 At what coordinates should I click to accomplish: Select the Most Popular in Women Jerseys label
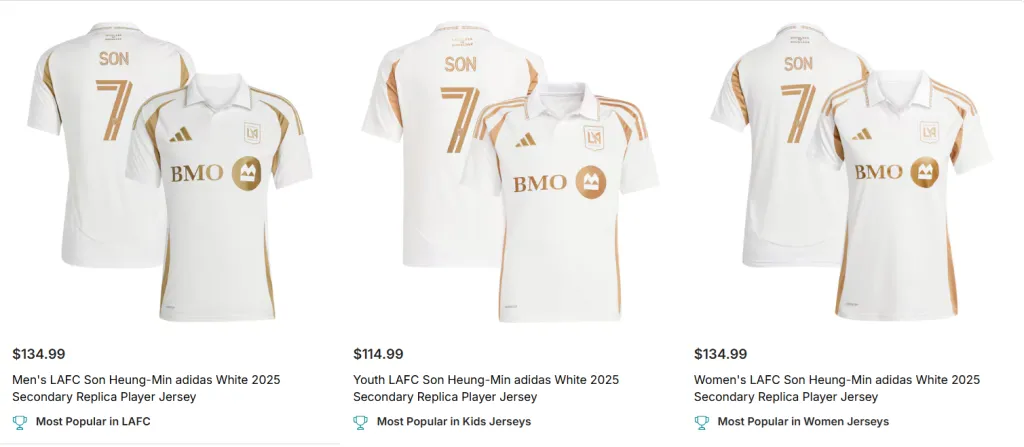tap(803, 422)
